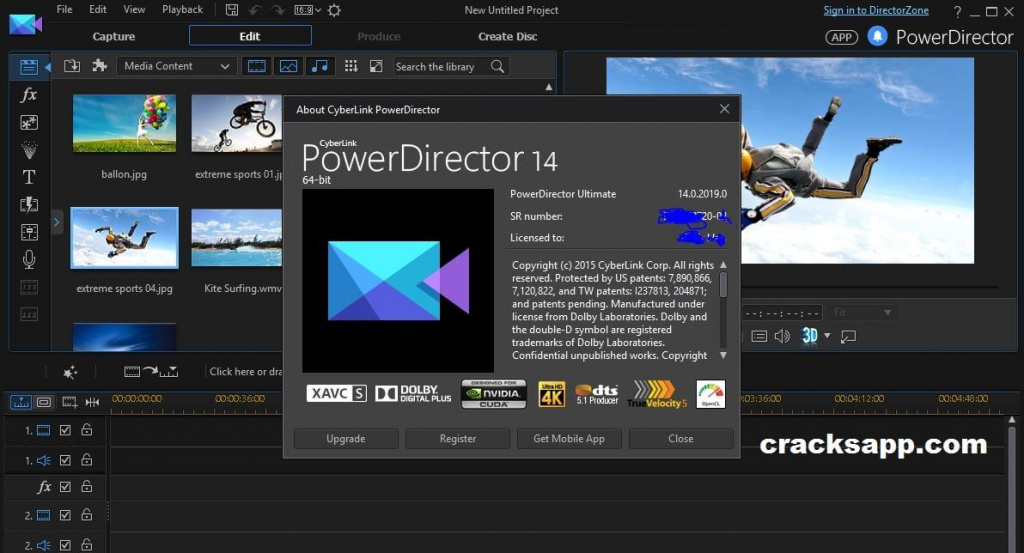Open the PiP Objects Room icon
The image size is (1024, 553).
tap(29, 123)
